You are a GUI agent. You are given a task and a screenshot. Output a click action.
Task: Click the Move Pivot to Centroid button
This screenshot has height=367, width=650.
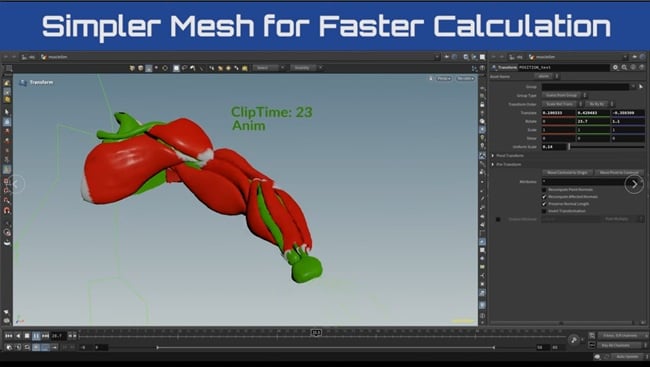619,173
